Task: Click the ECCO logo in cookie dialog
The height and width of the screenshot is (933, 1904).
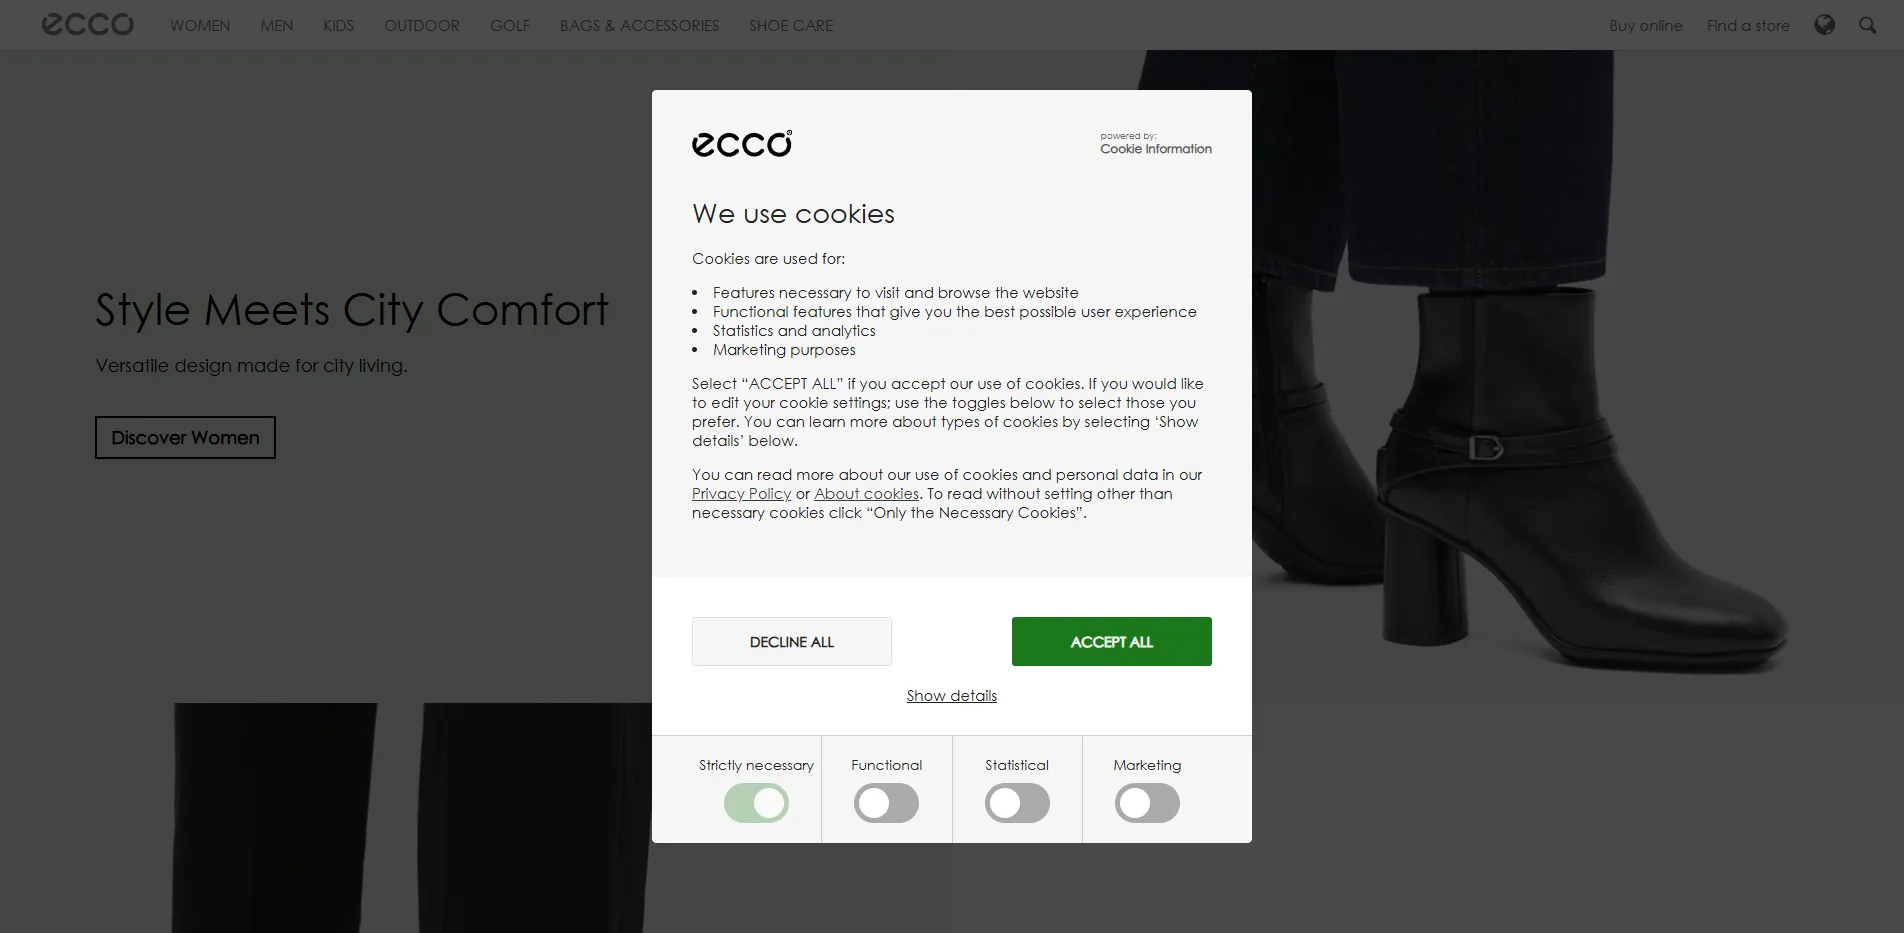Action: [x=741, y=144]
